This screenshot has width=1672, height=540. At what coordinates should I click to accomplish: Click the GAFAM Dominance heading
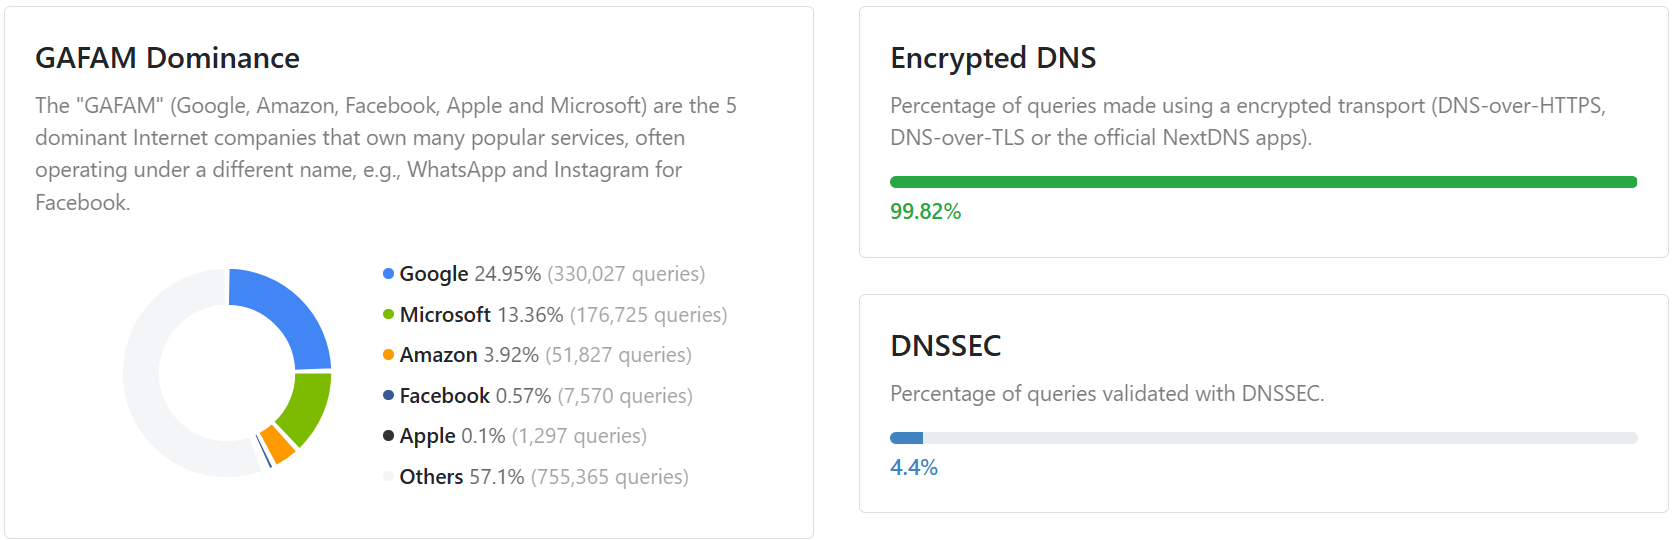[x=167, y=58]
